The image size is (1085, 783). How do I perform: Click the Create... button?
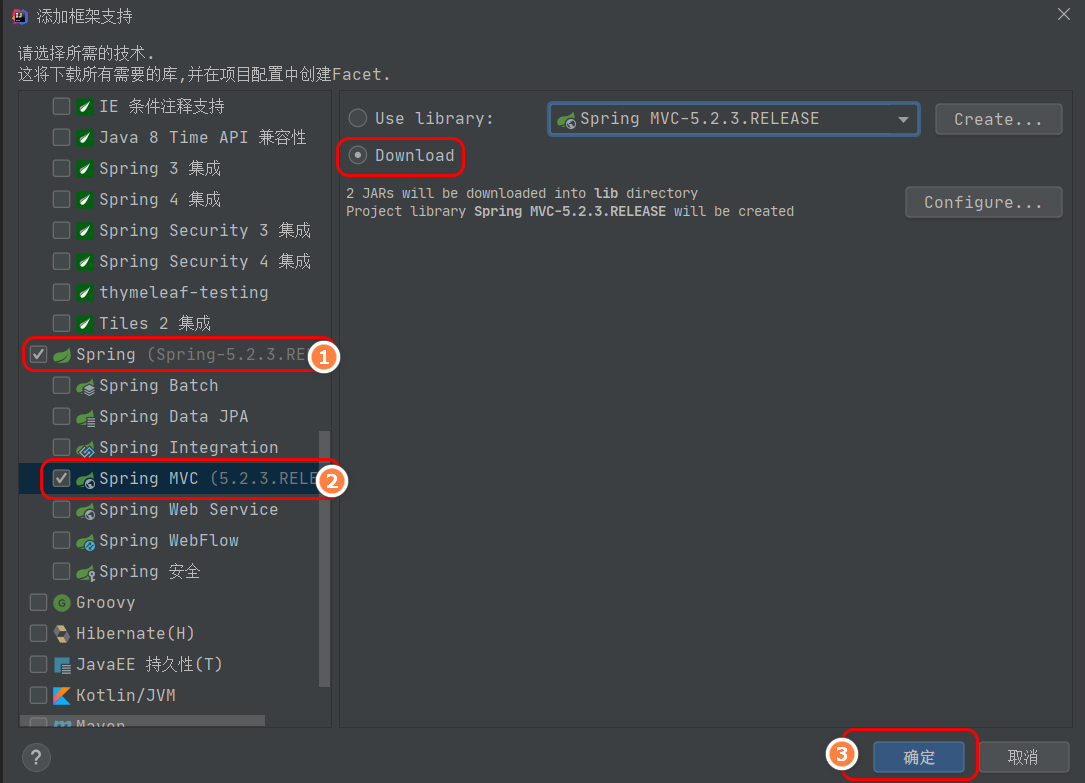[998, 119]
